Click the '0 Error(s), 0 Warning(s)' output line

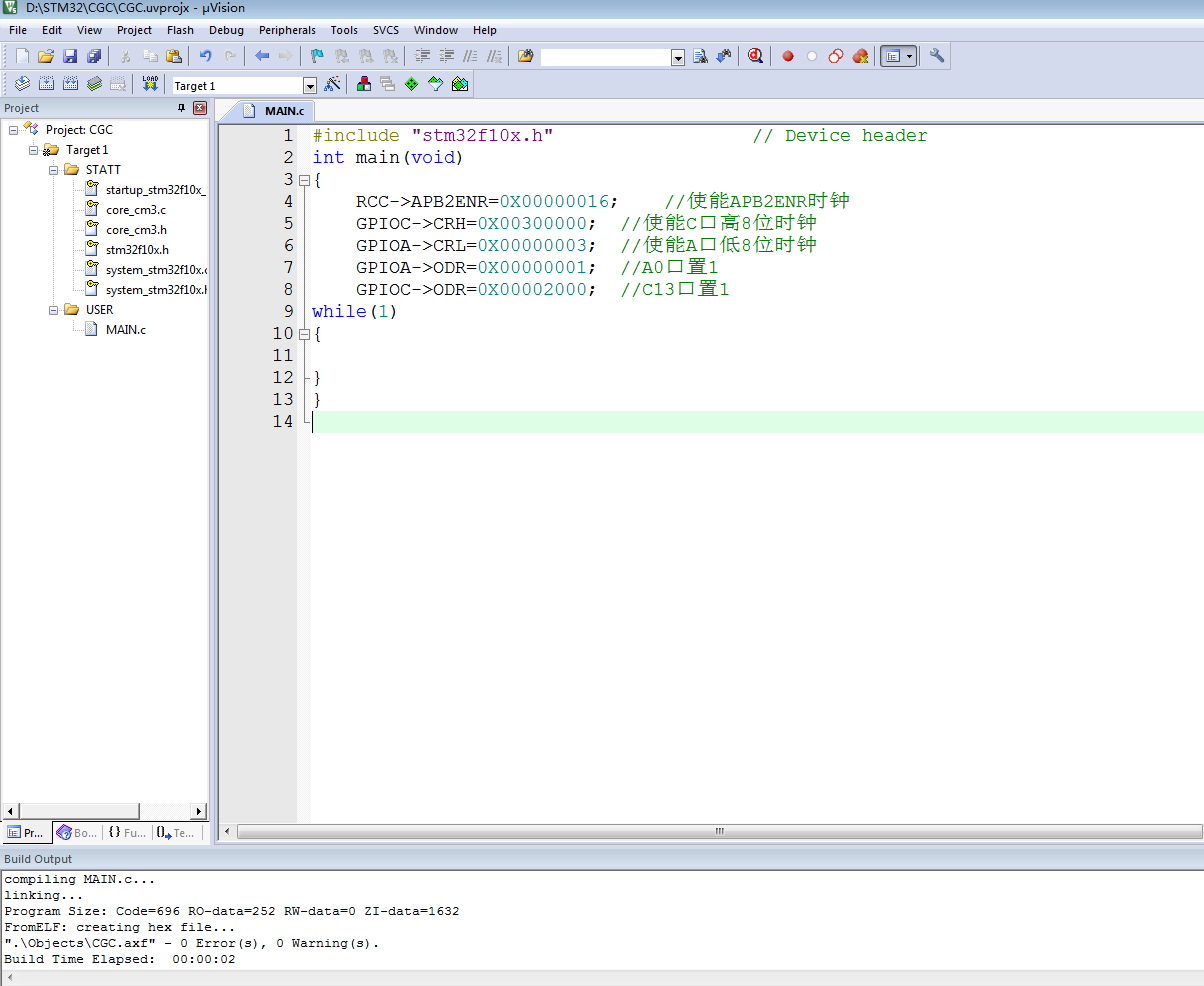pos(192,943)
